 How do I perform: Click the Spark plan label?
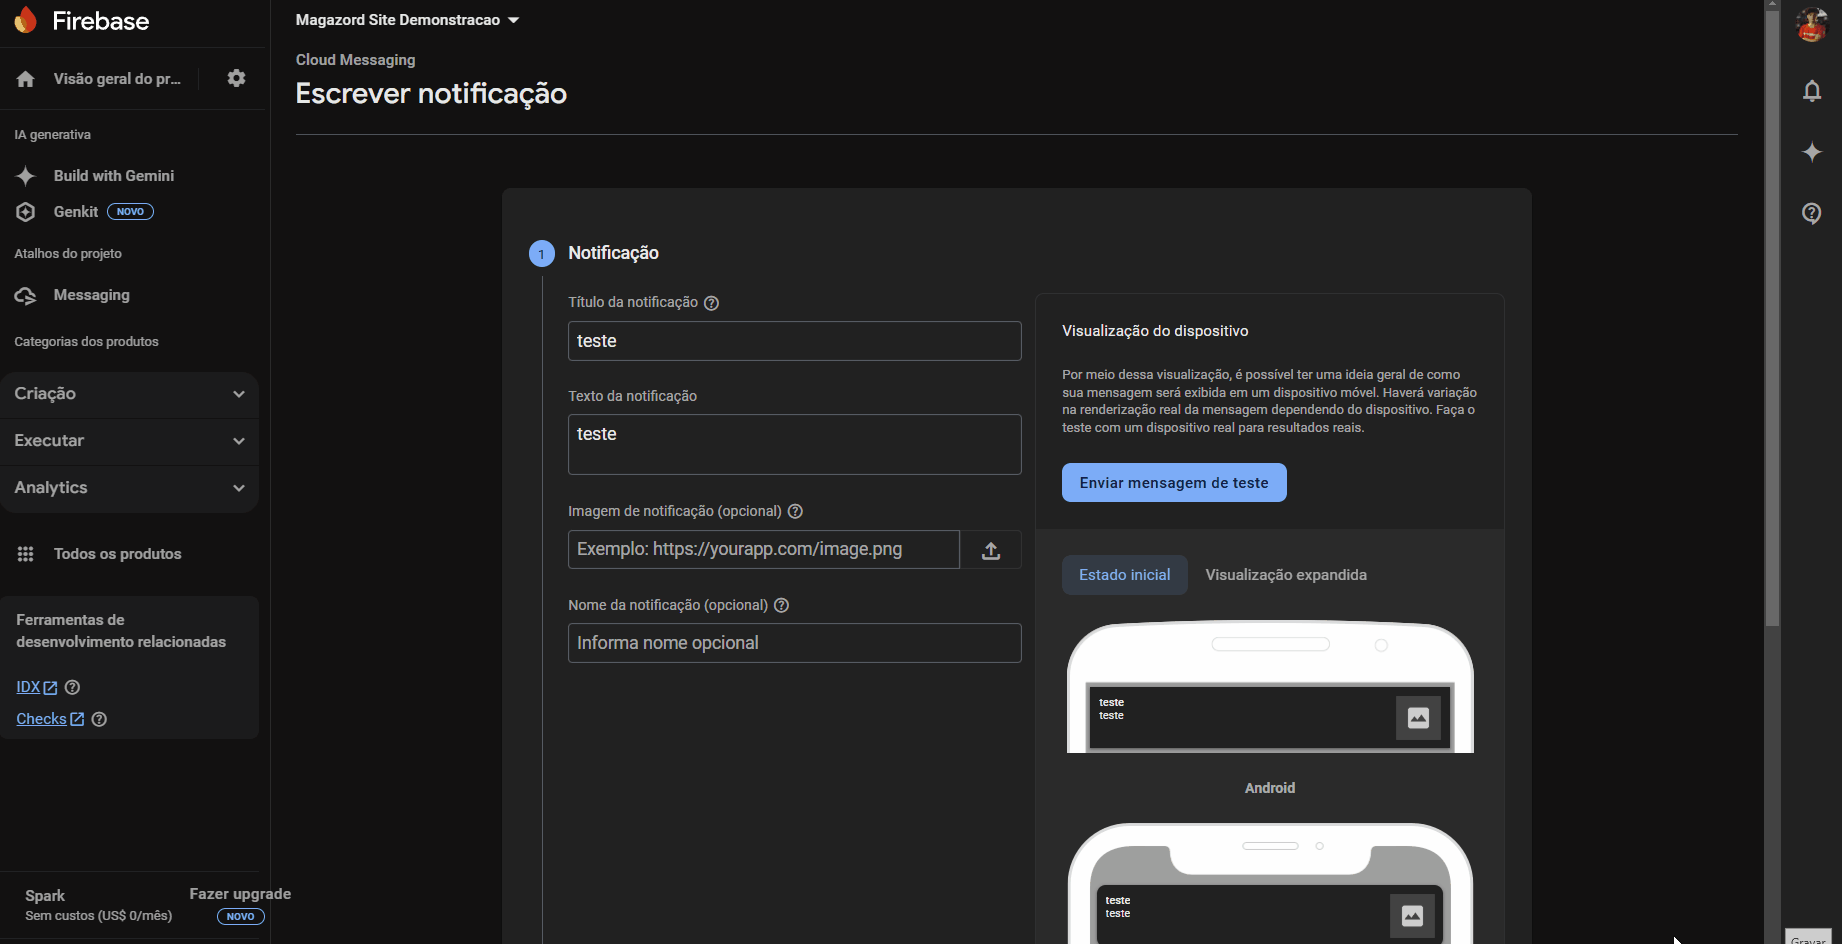pyautogui.click(x=45, y=896)
